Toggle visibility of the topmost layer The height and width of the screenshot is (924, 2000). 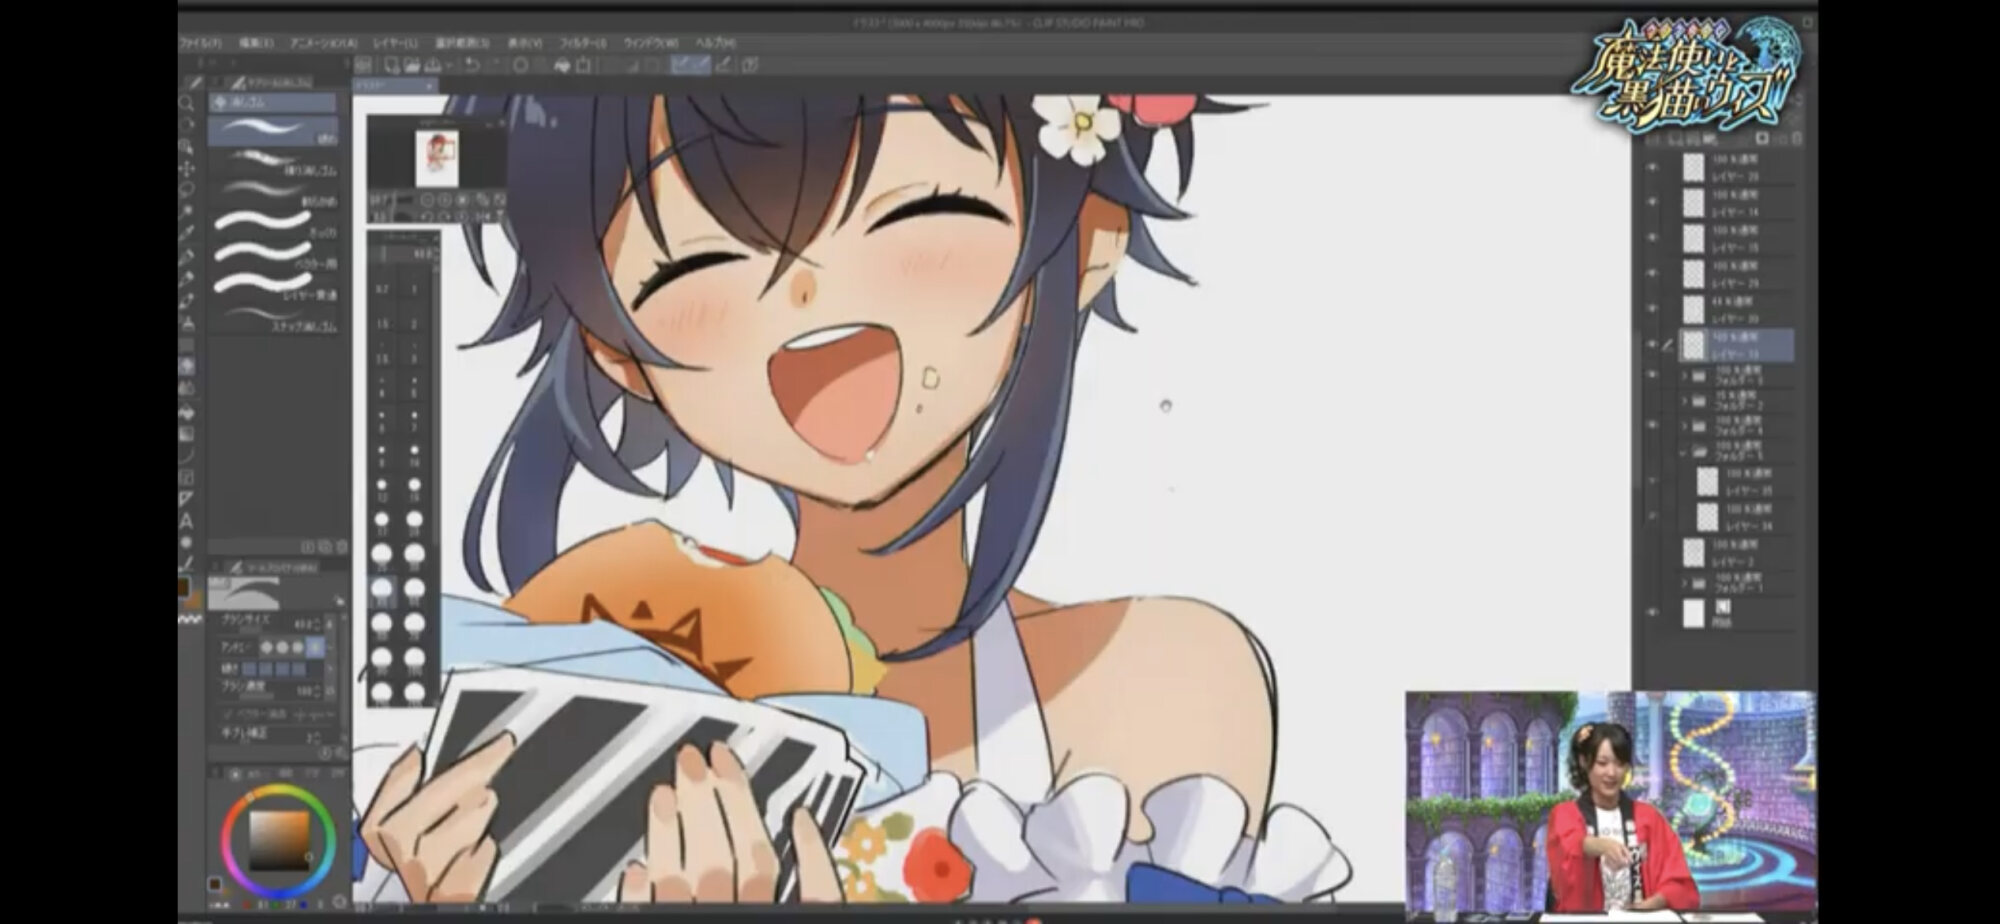click(x=1652, y=167)
